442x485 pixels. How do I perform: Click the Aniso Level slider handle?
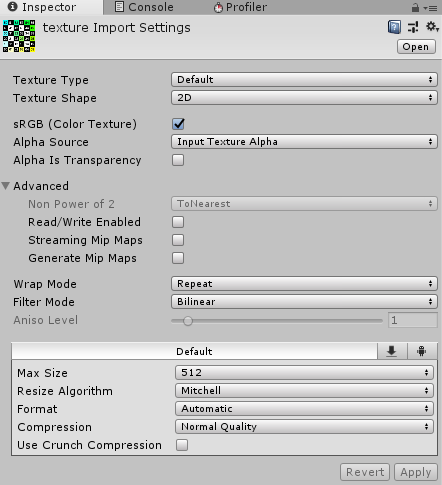(188, 321)
